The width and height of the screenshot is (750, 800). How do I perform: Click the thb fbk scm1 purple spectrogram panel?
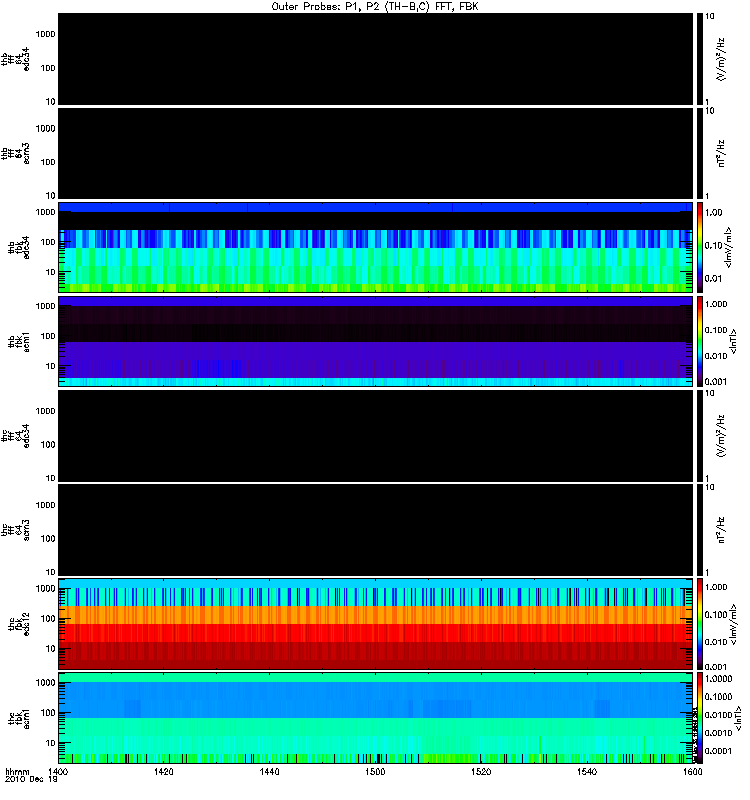[x=376, y=341]
